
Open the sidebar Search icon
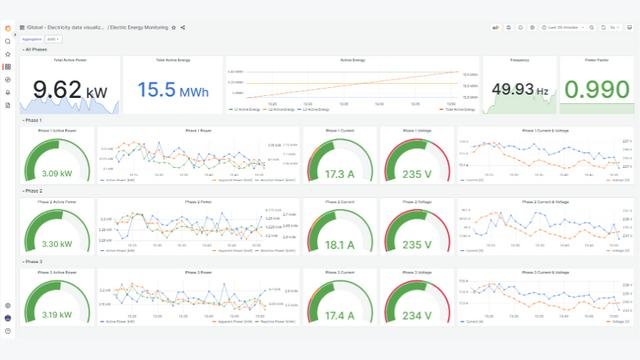click(x=8, y=41)
